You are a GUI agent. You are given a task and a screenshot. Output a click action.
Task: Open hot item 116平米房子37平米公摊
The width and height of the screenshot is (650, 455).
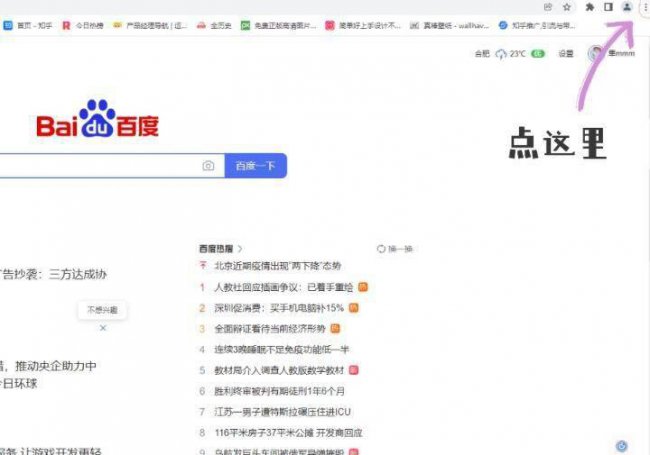[289, 433]
